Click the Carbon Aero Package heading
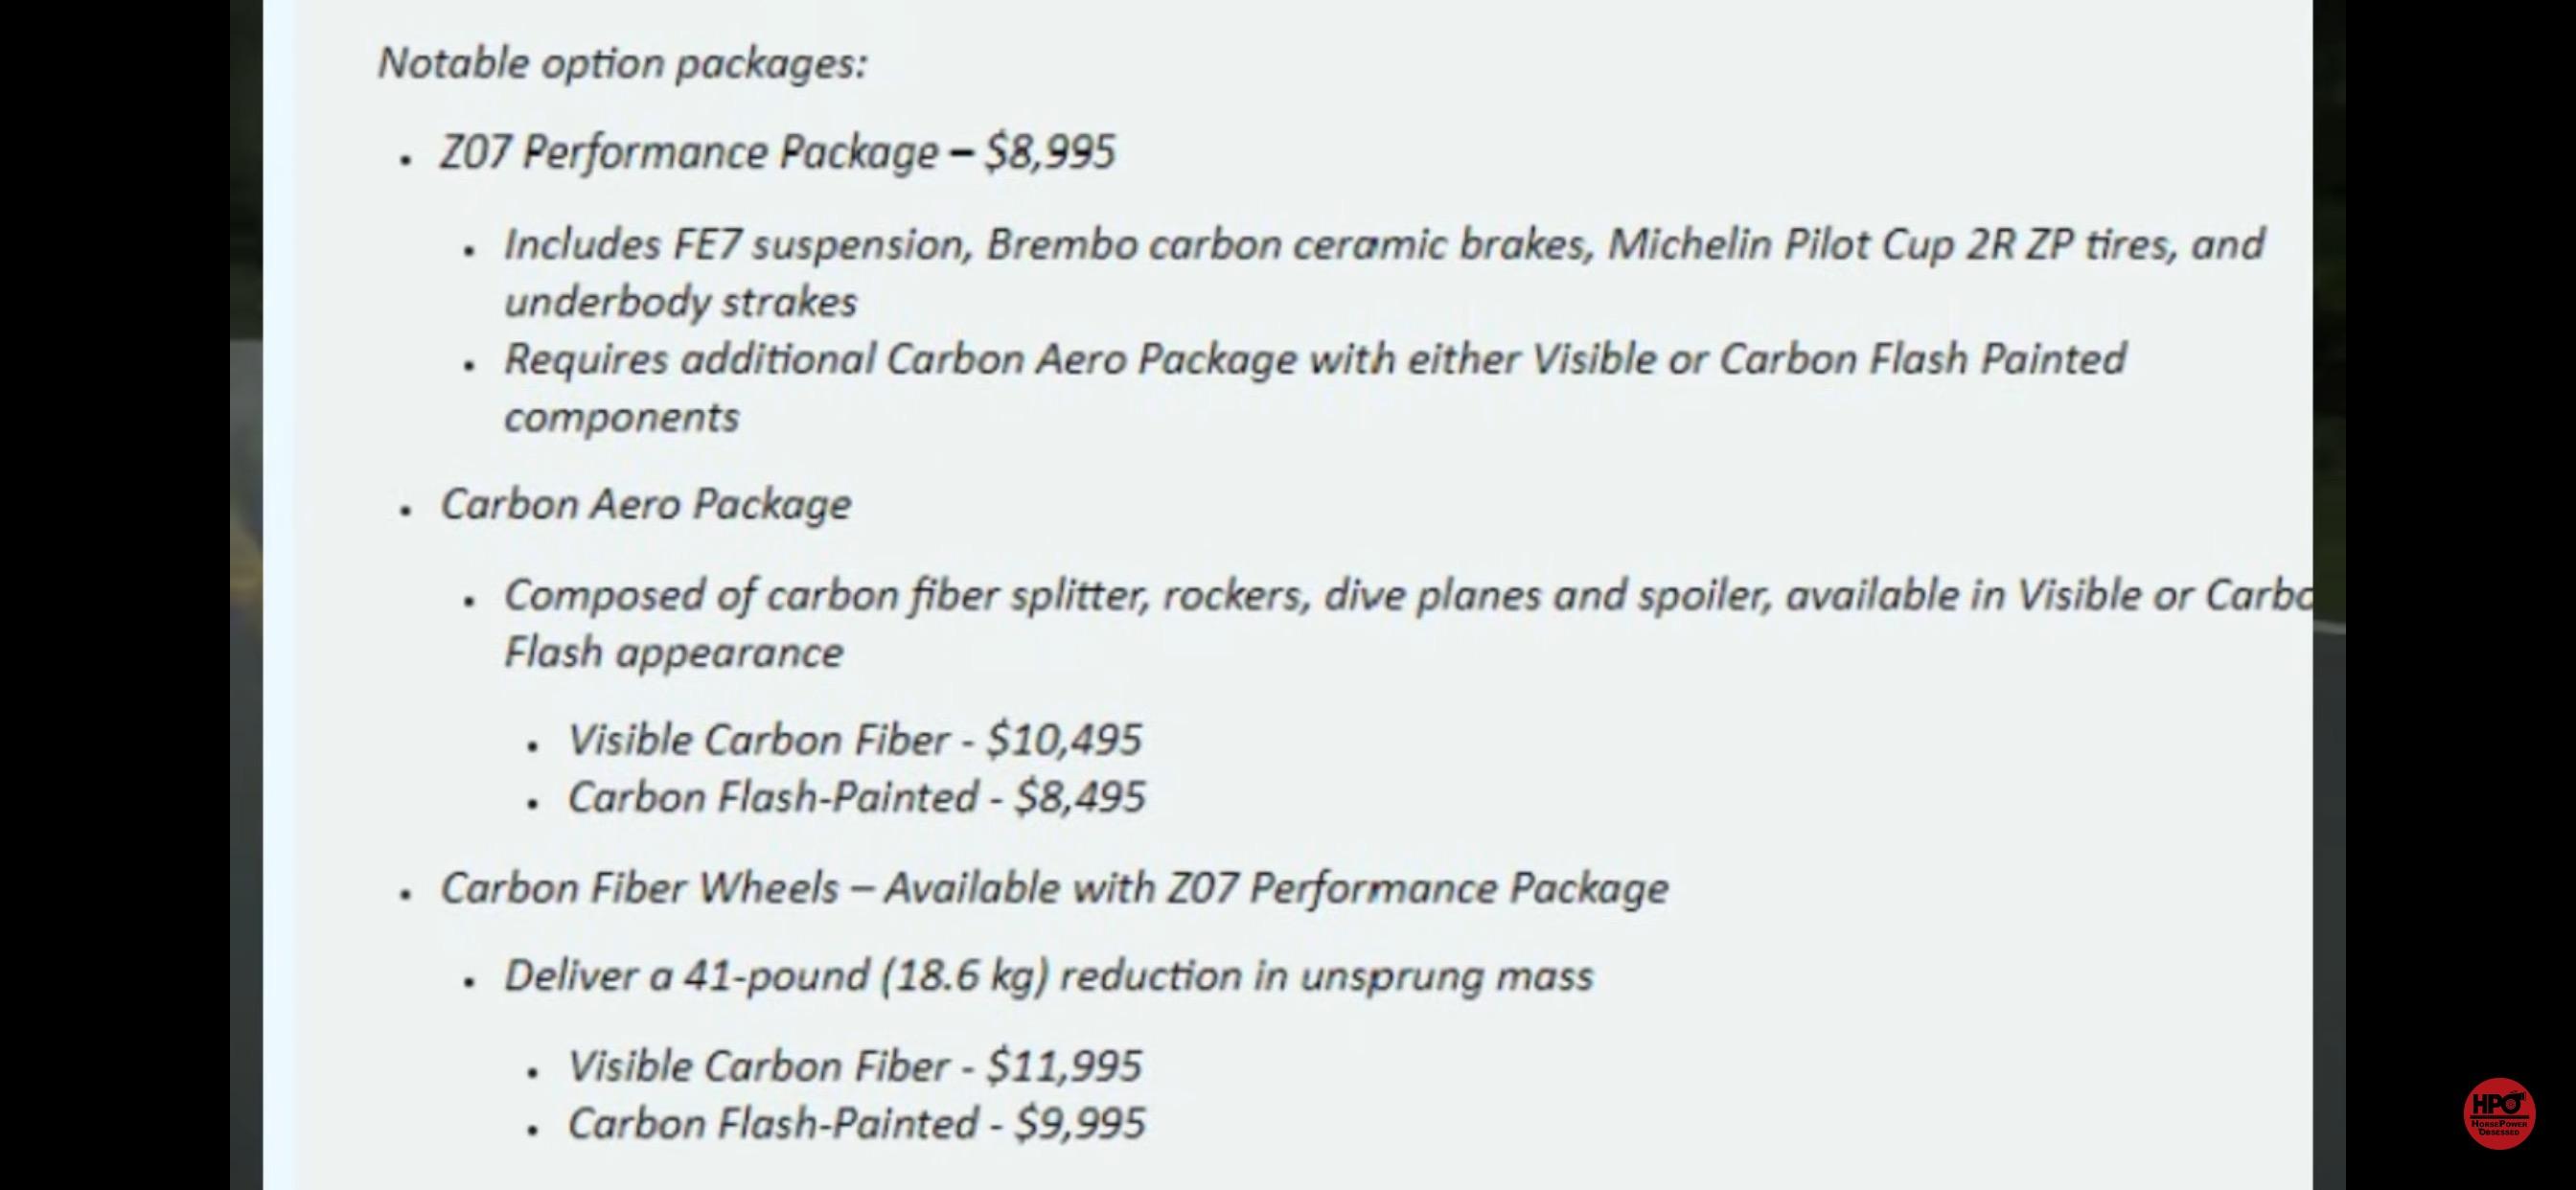This screenshot has width=2576, height=1190. click(x=646, y=504)
